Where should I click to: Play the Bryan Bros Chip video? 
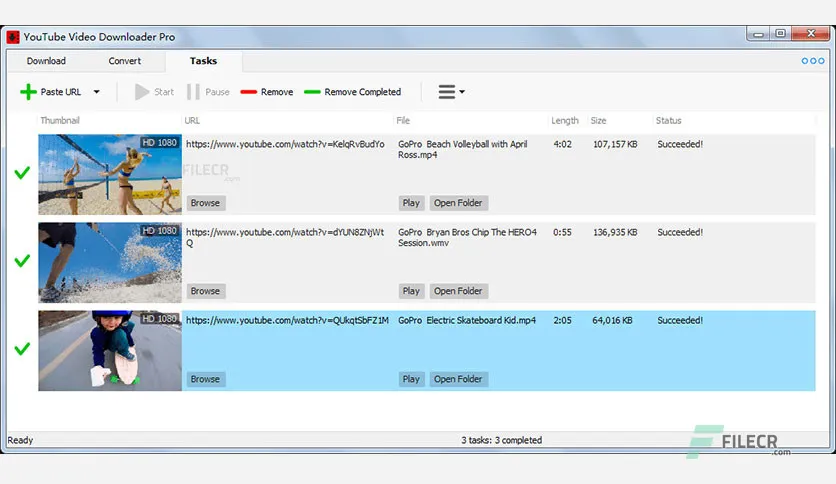pos(411,291)
